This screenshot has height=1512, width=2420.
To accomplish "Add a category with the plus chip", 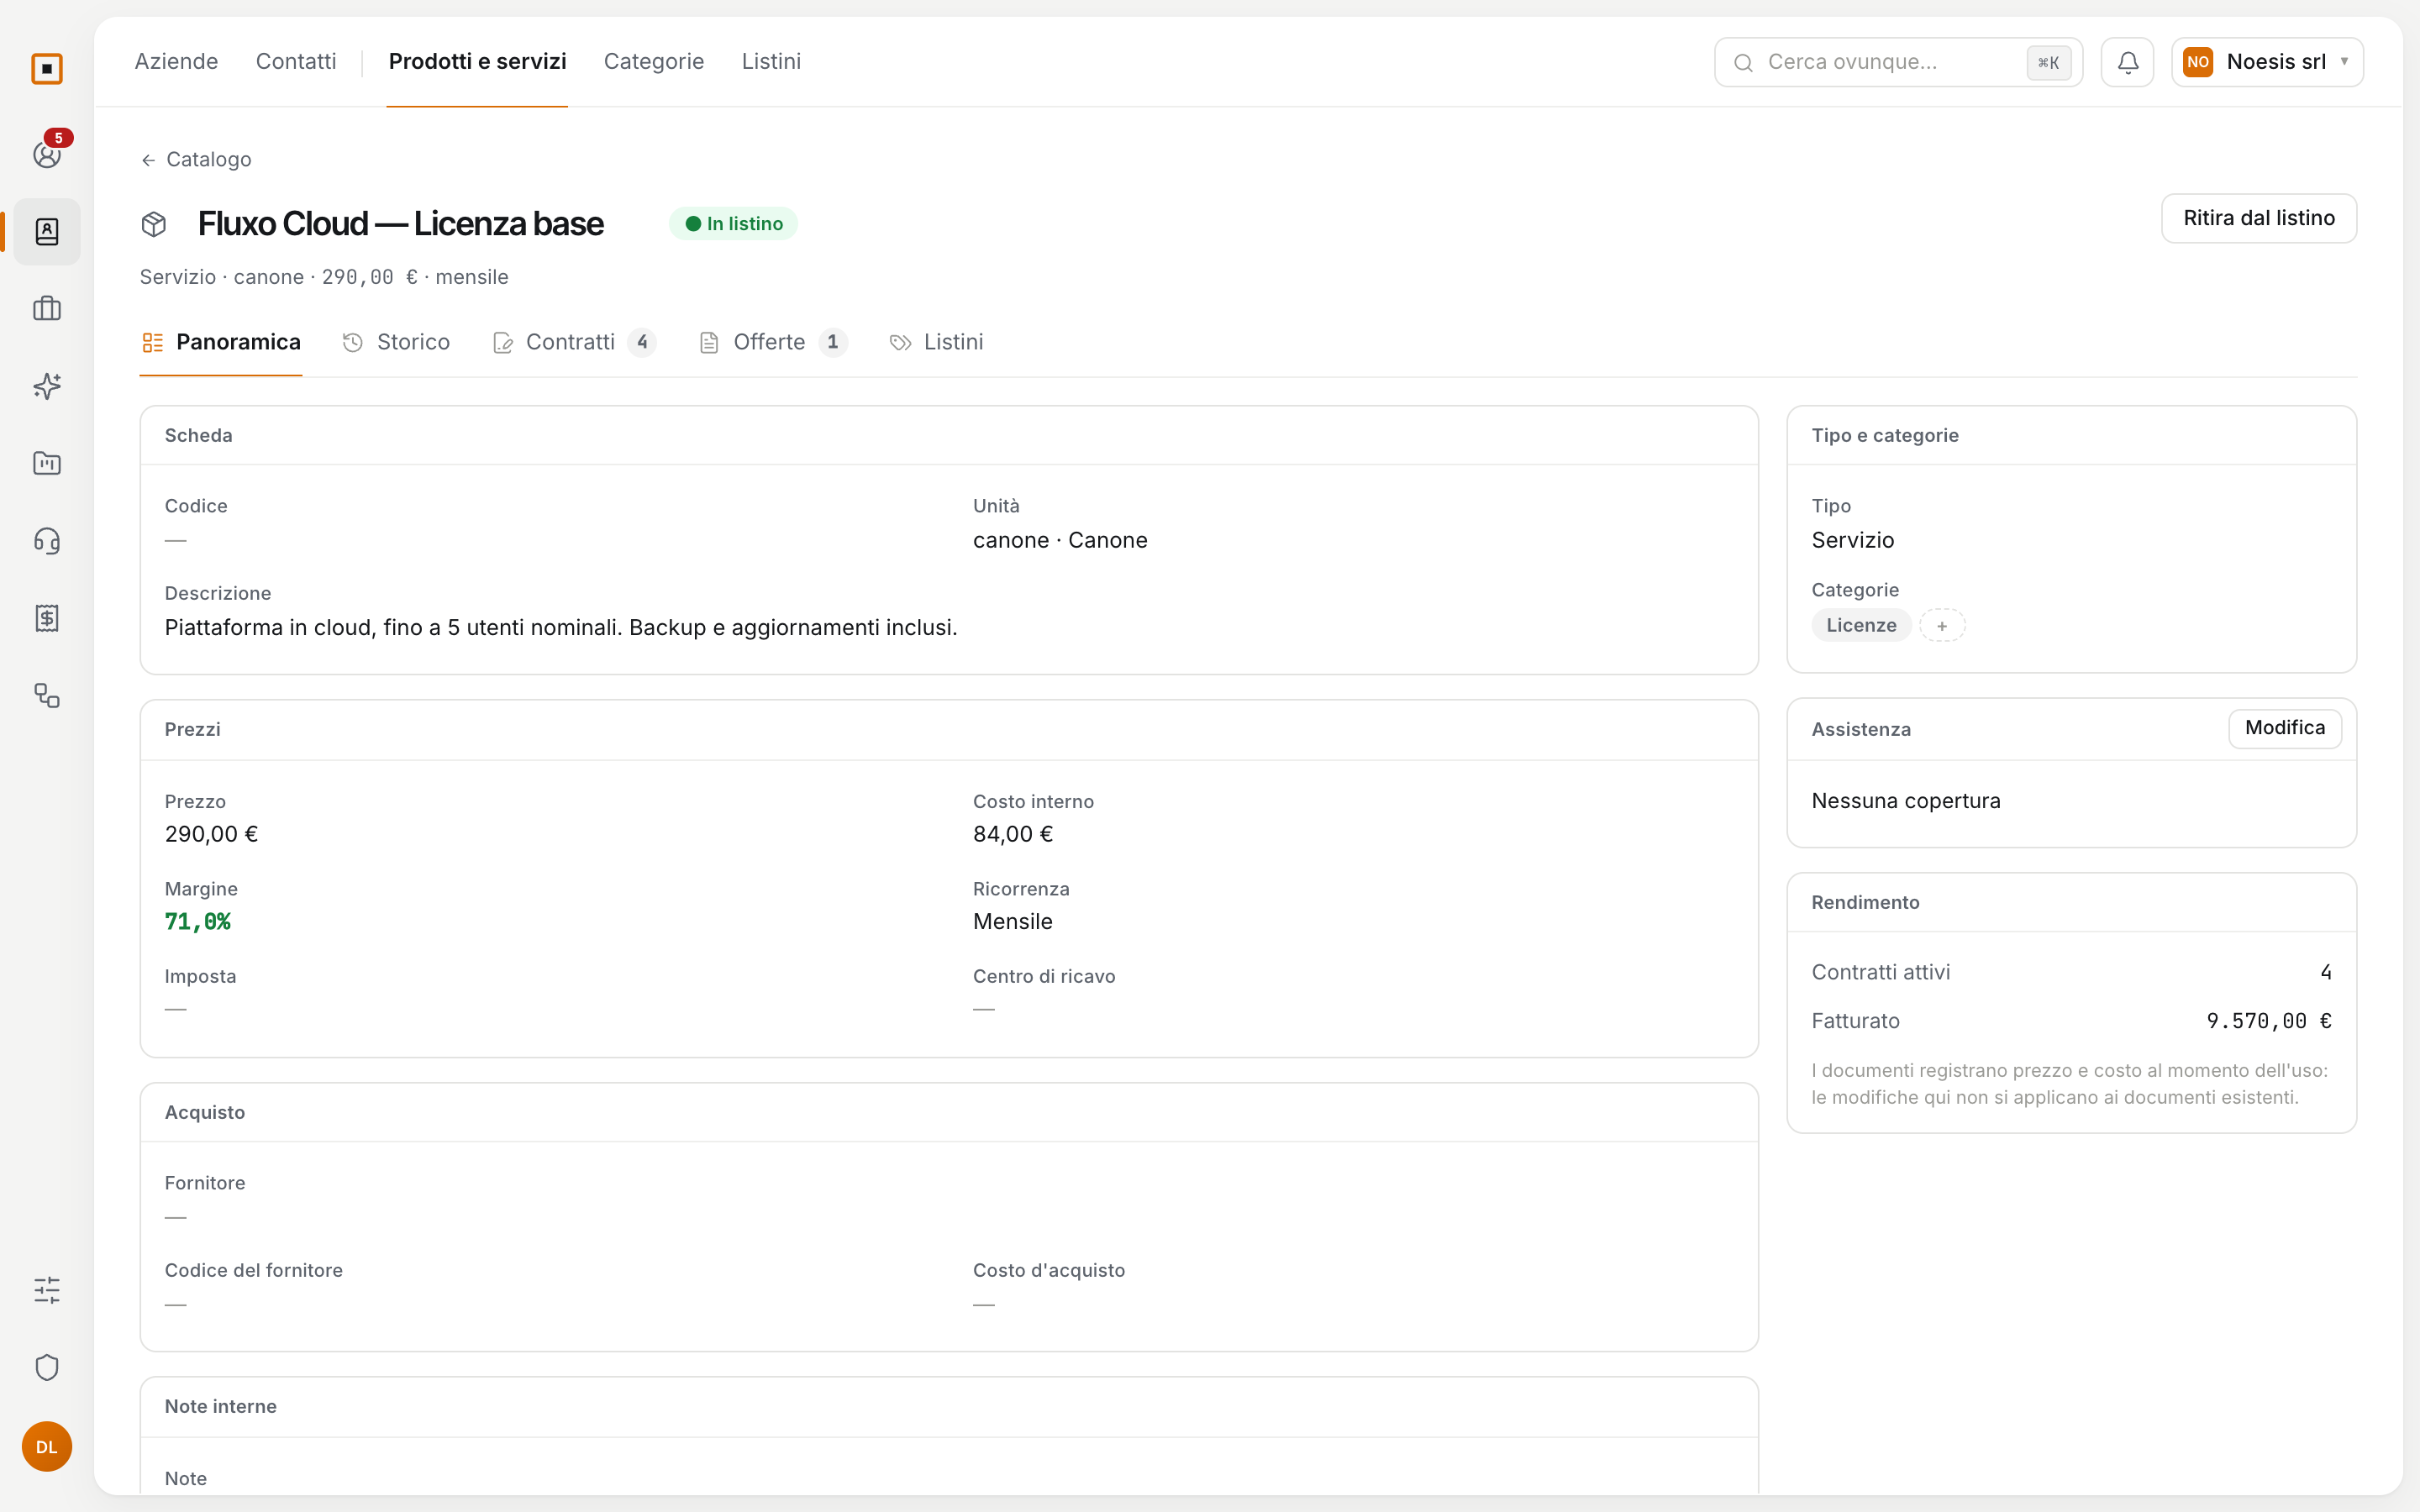I will [1942, 625].
